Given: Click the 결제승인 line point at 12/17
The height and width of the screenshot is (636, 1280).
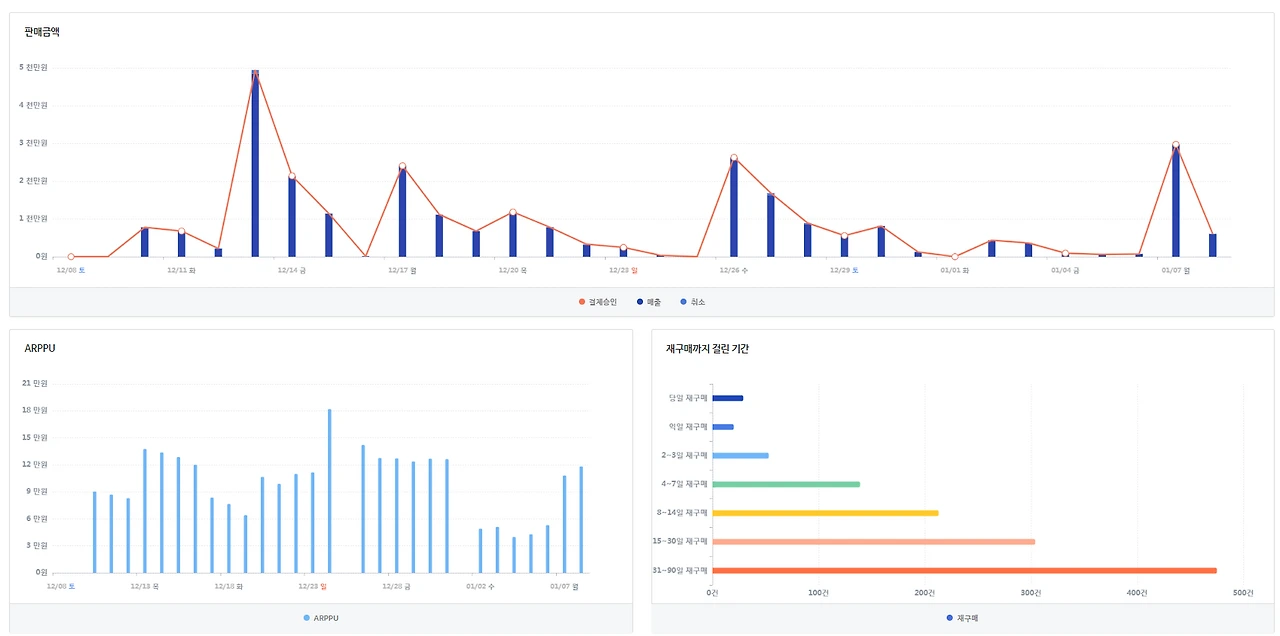Looking at the screenshot, I should tap(402, 166).
